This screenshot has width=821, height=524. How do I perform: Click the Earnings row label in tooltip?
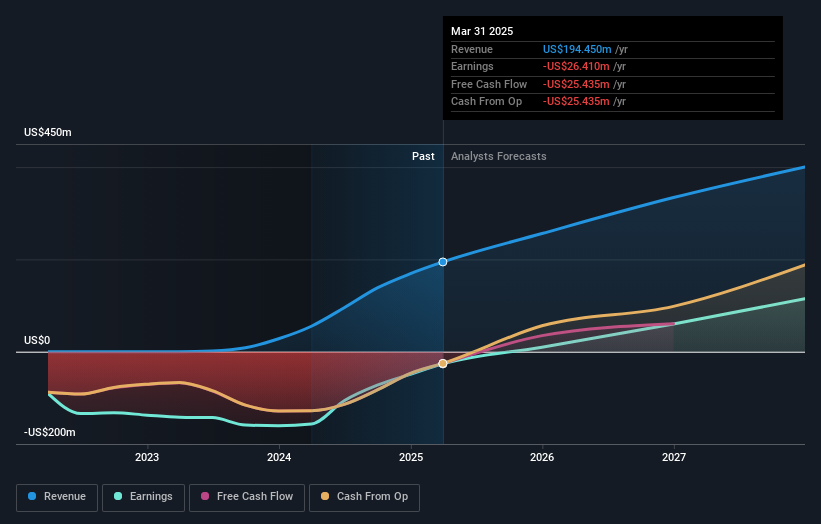point(472,66)
